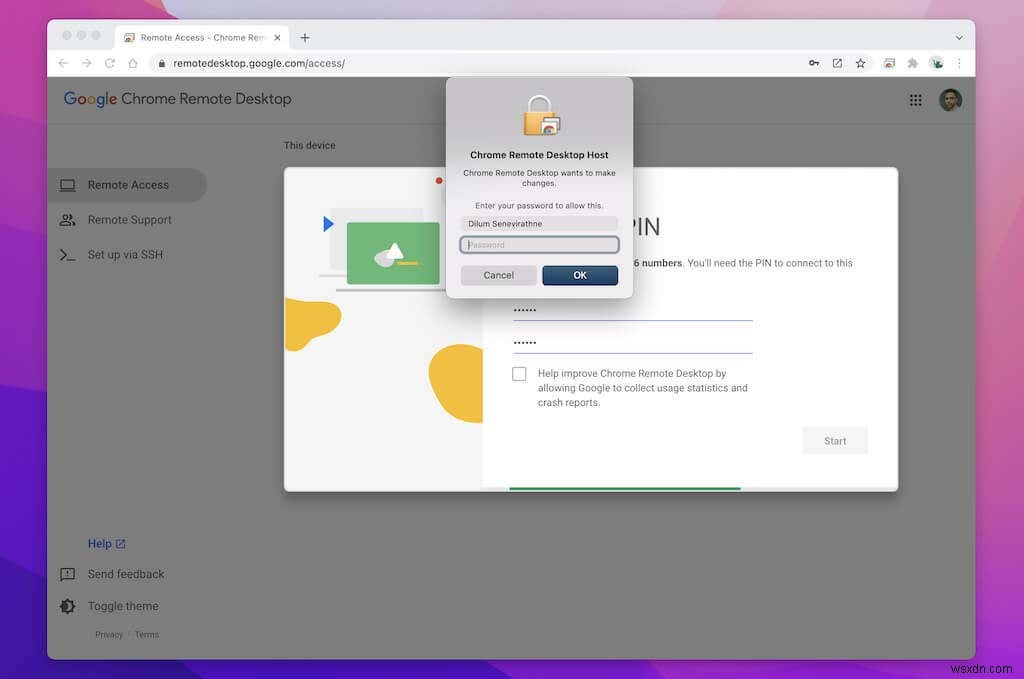The image size is (1024, 679).
Task: Open the Help link
Action: pos(101,543)
